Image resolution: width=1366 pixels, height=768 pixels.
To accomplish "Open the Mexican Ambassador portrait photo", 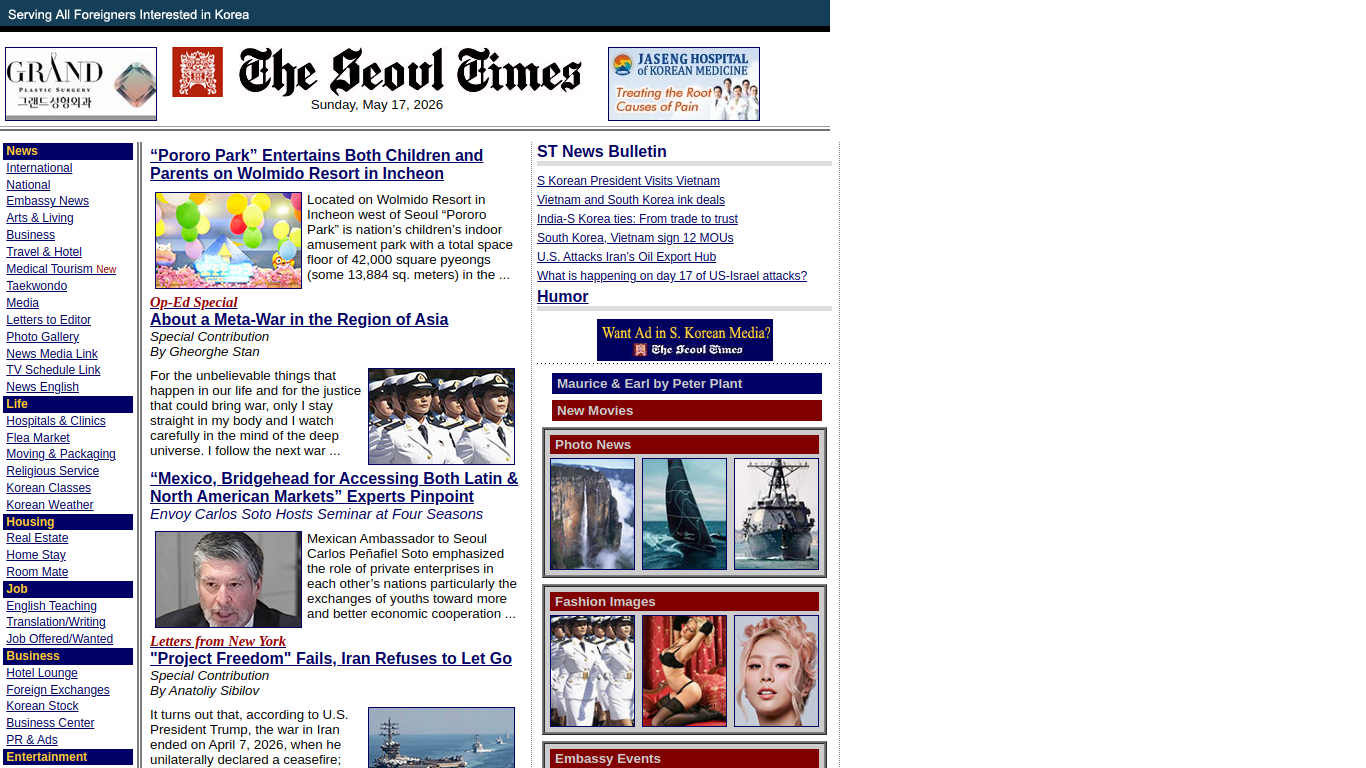I will (x=228, y=579).
